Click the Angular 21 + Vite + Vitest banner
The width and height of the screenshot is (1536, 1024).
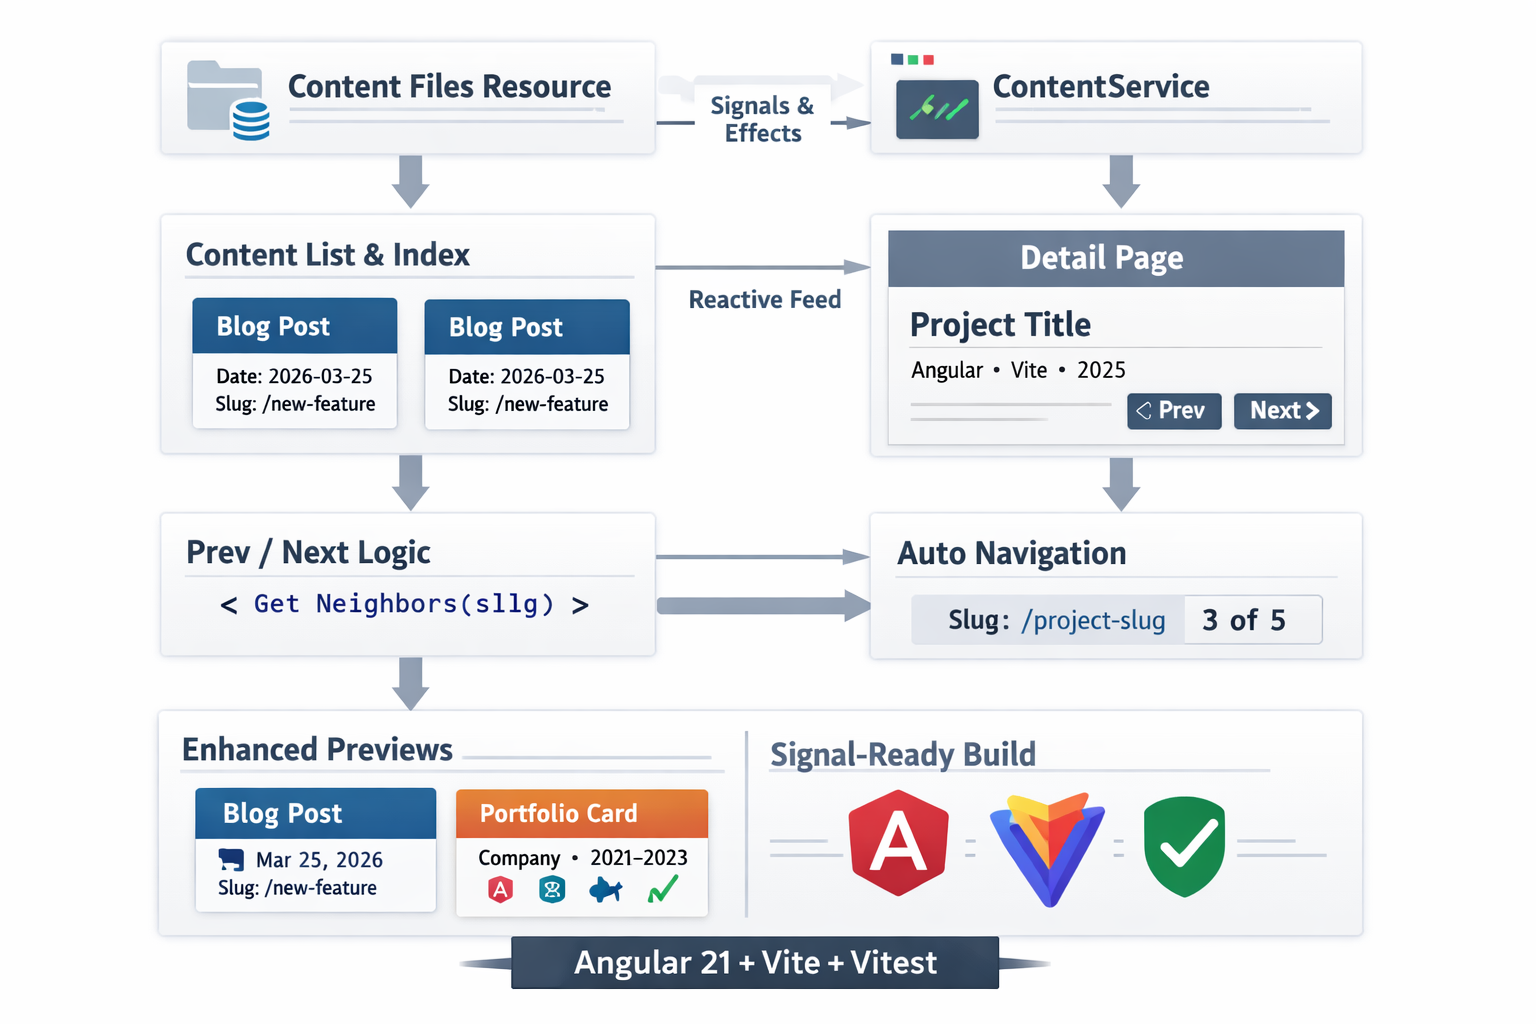[x=755, y=962]
